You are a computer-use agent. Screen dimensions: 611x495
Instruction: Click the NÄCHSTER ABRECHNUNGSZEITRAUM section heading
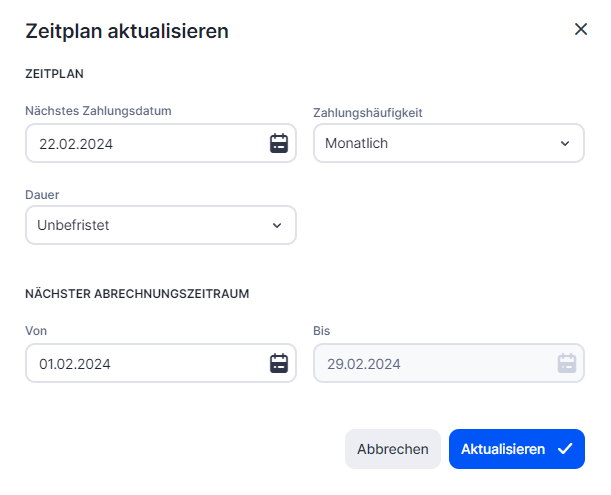click(137, 294)
